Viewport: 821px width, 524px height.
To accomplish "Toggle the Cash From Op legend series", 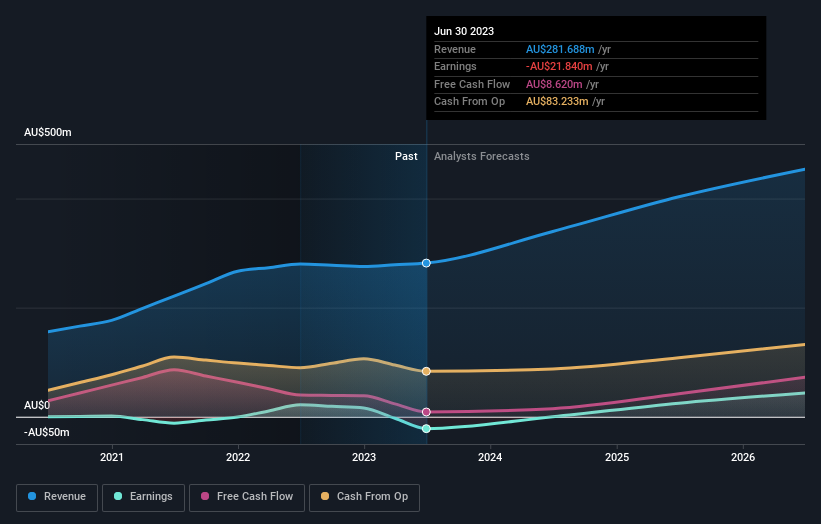I will pyautogui.click(x=364, y=497).
